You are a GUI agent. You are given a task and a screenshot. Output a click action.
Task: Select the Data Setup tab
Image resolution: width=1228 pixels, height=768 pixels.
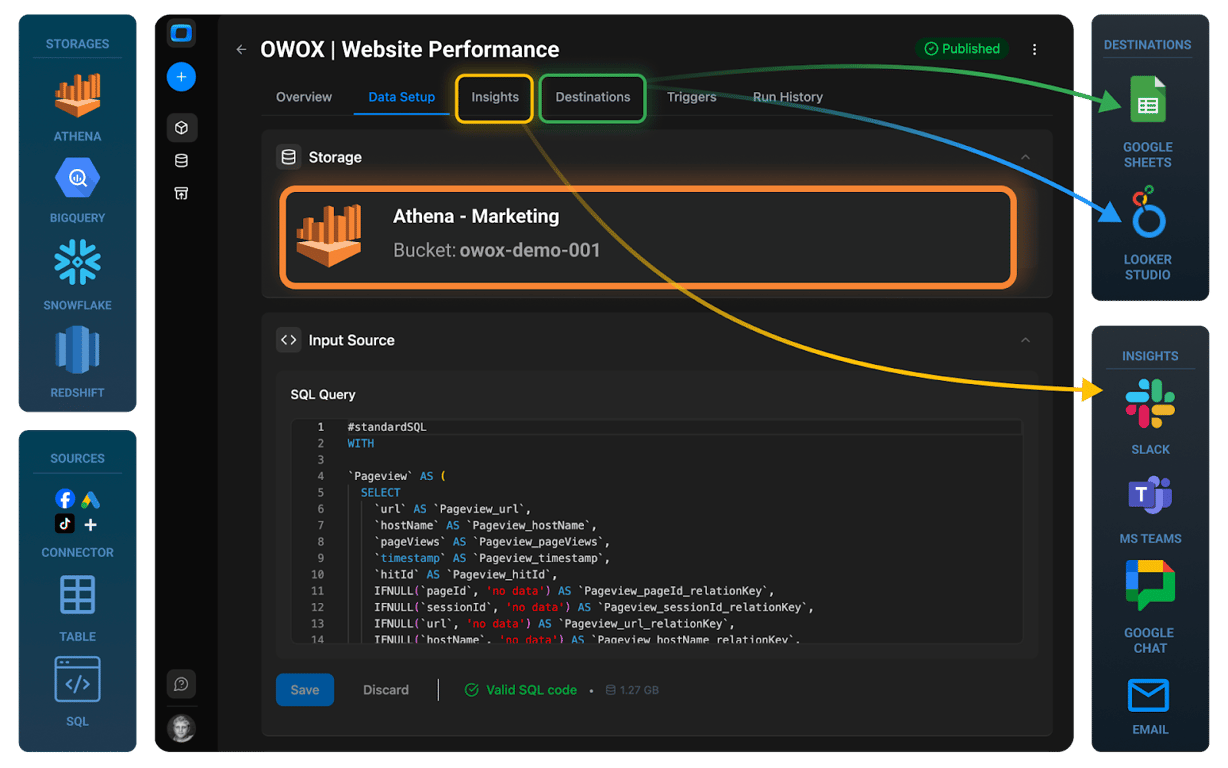[x=402, y=97]
